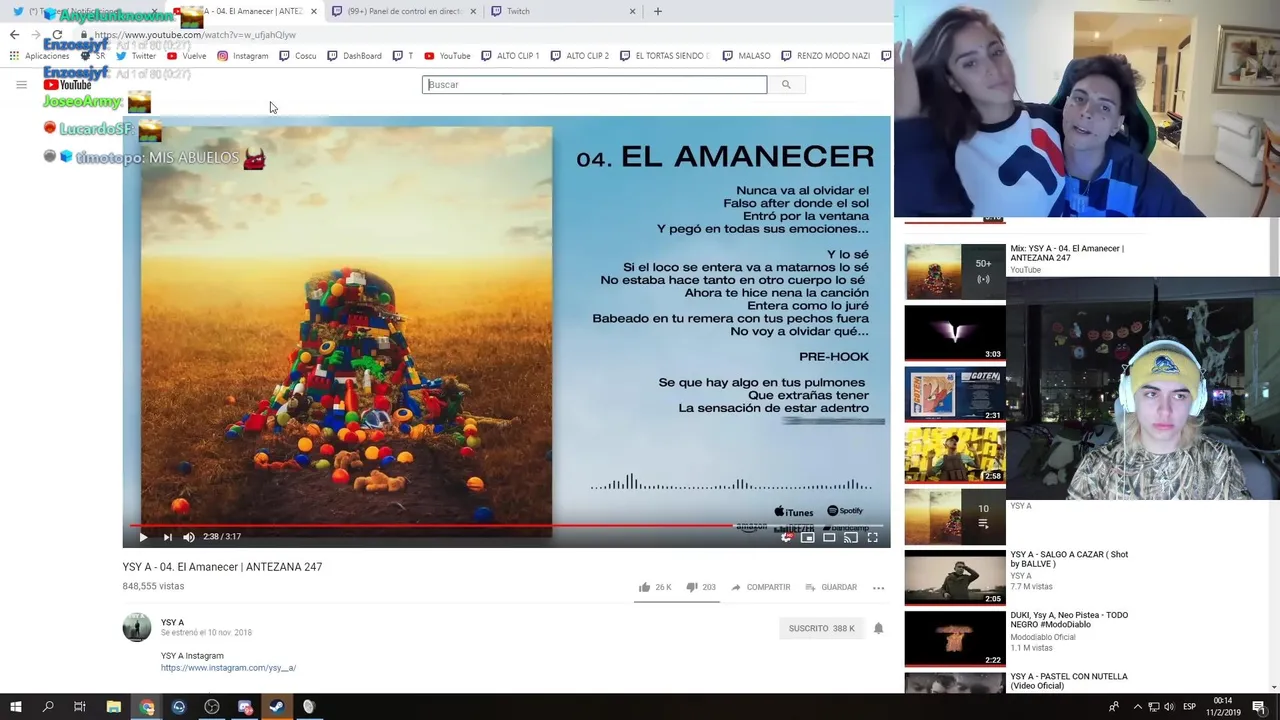Like the video thumbs up icon
This screenshot has height=720, width=1280.
point(644,587)
